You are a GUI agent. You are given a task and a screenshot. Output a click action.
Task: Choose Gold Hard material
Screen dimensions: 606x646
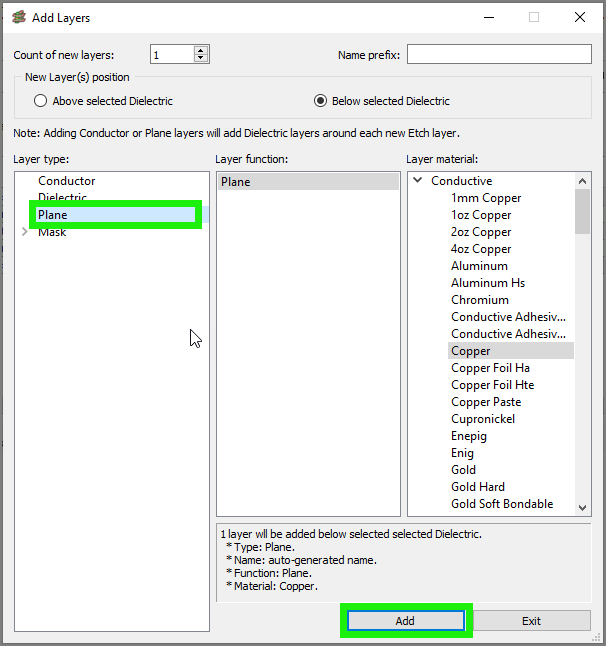point(478,487)
